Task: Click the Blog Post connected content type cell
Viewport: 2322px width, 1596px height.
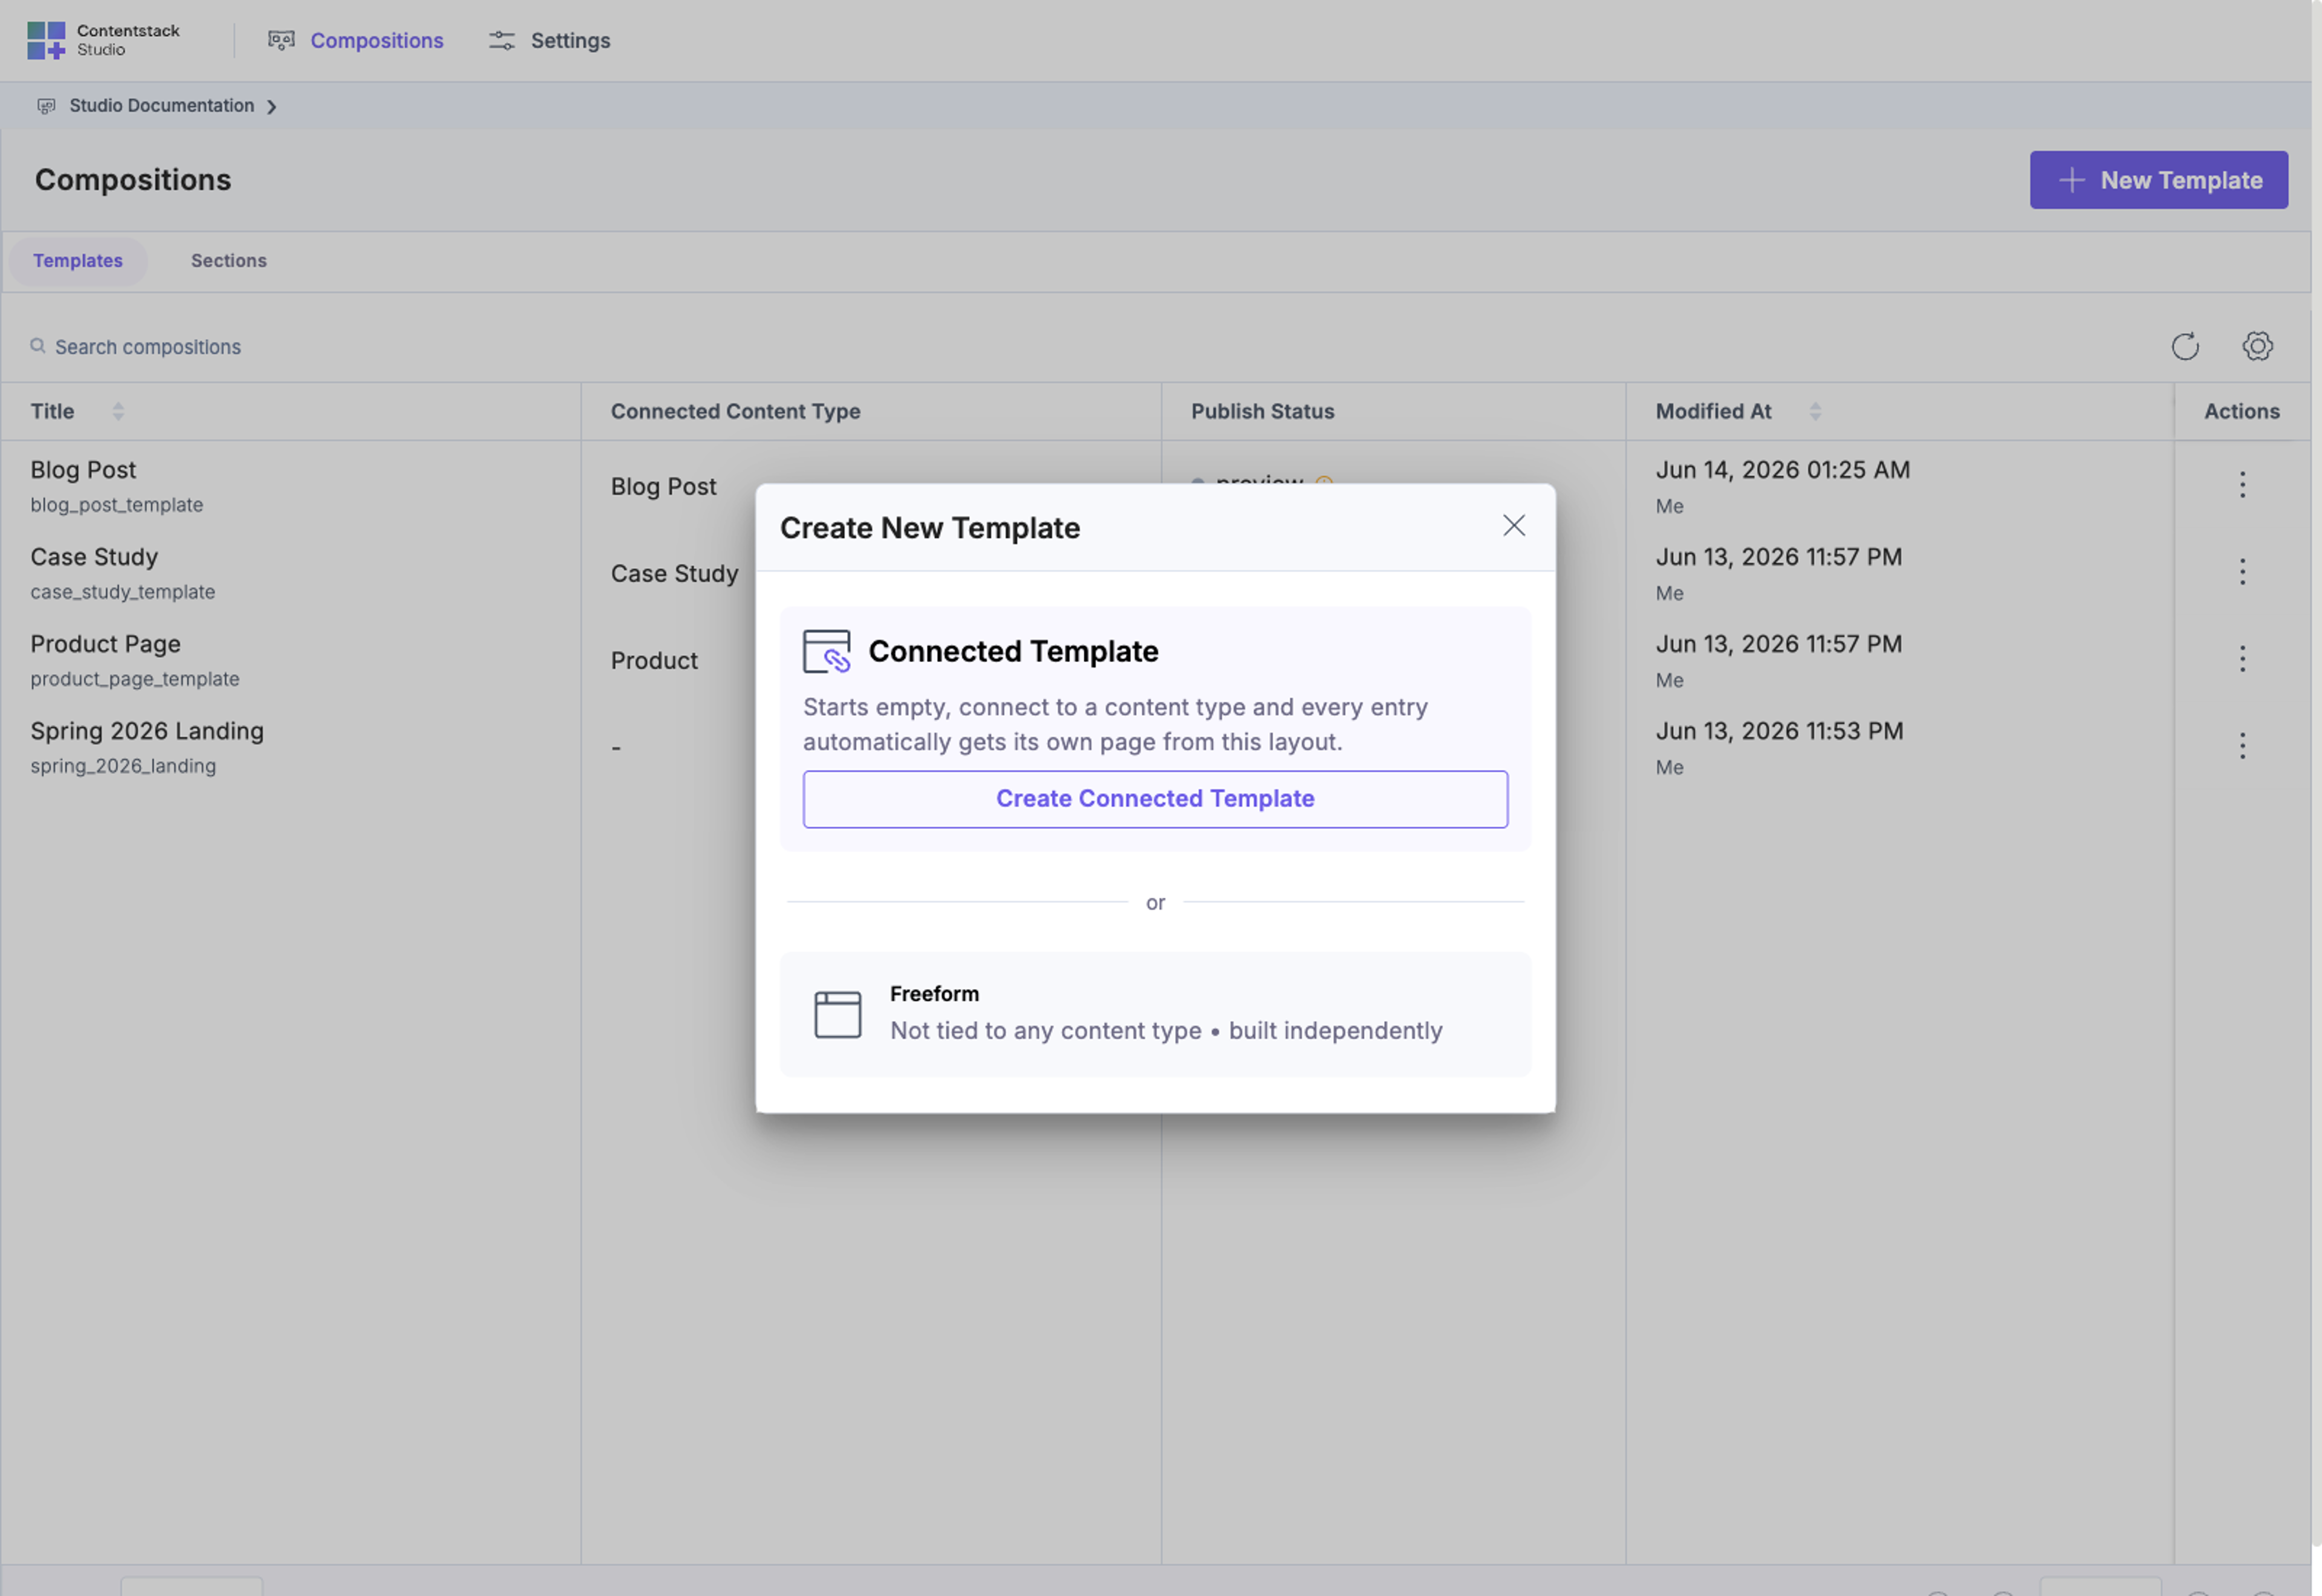Action: point(664,487)
